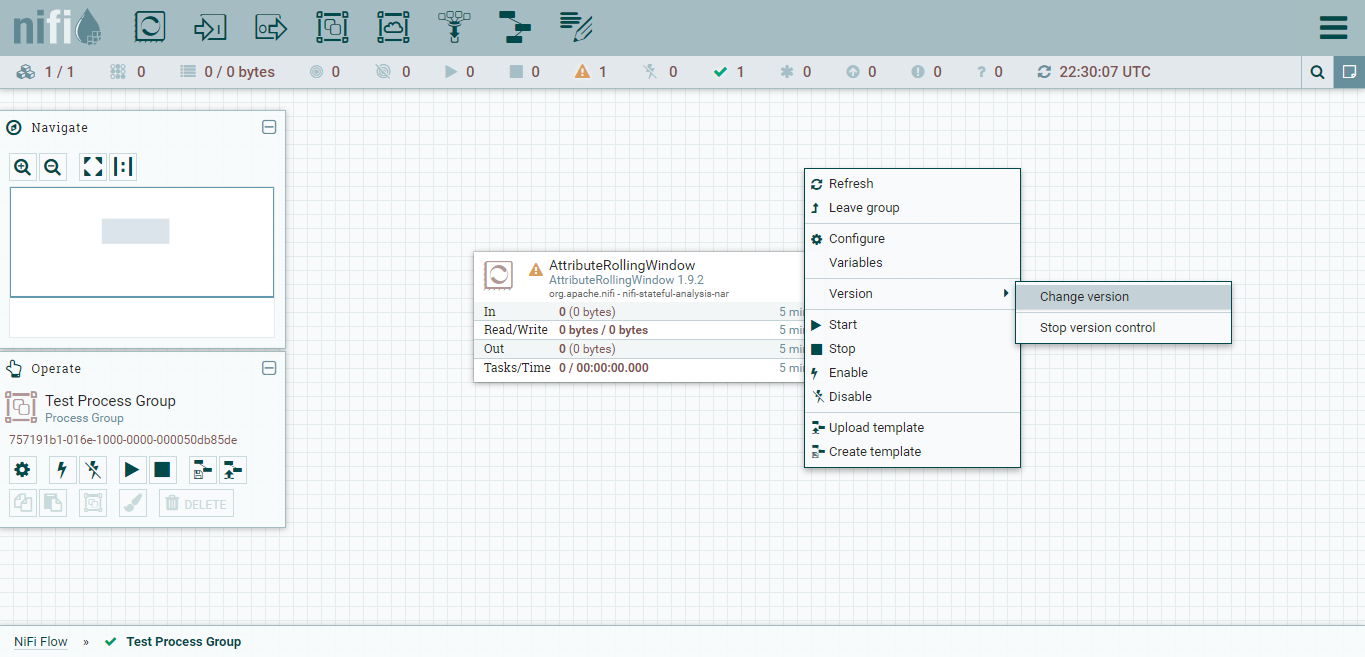This screenshot has height=657, width=1365.
Task: Choose Change version from the submenu
Action: (x=1084, y=297)
